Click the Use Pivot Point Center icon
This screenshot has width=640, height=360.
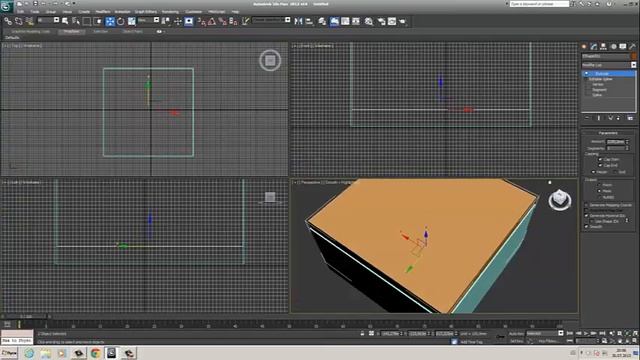(x=166, y=21)
